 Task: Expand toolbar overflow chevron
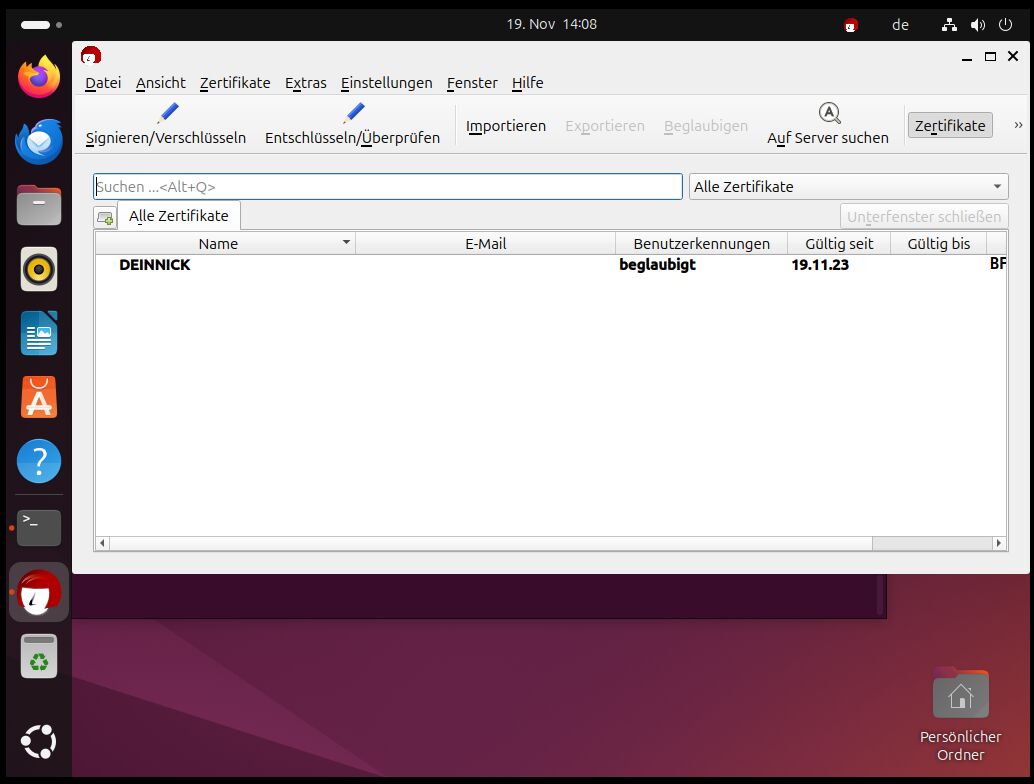click(x=1018, y=125)
